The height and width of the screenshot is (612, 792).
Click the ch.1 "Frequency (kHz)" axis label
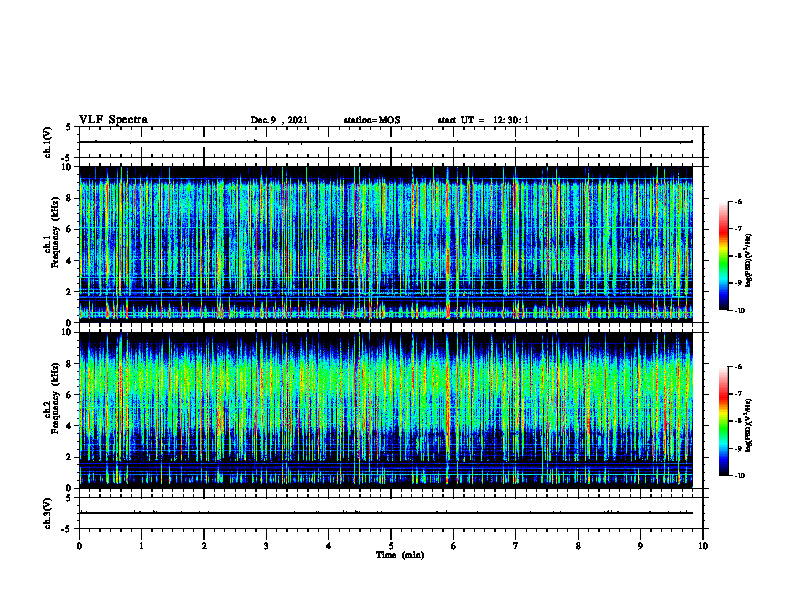click(x=55, y=233)
